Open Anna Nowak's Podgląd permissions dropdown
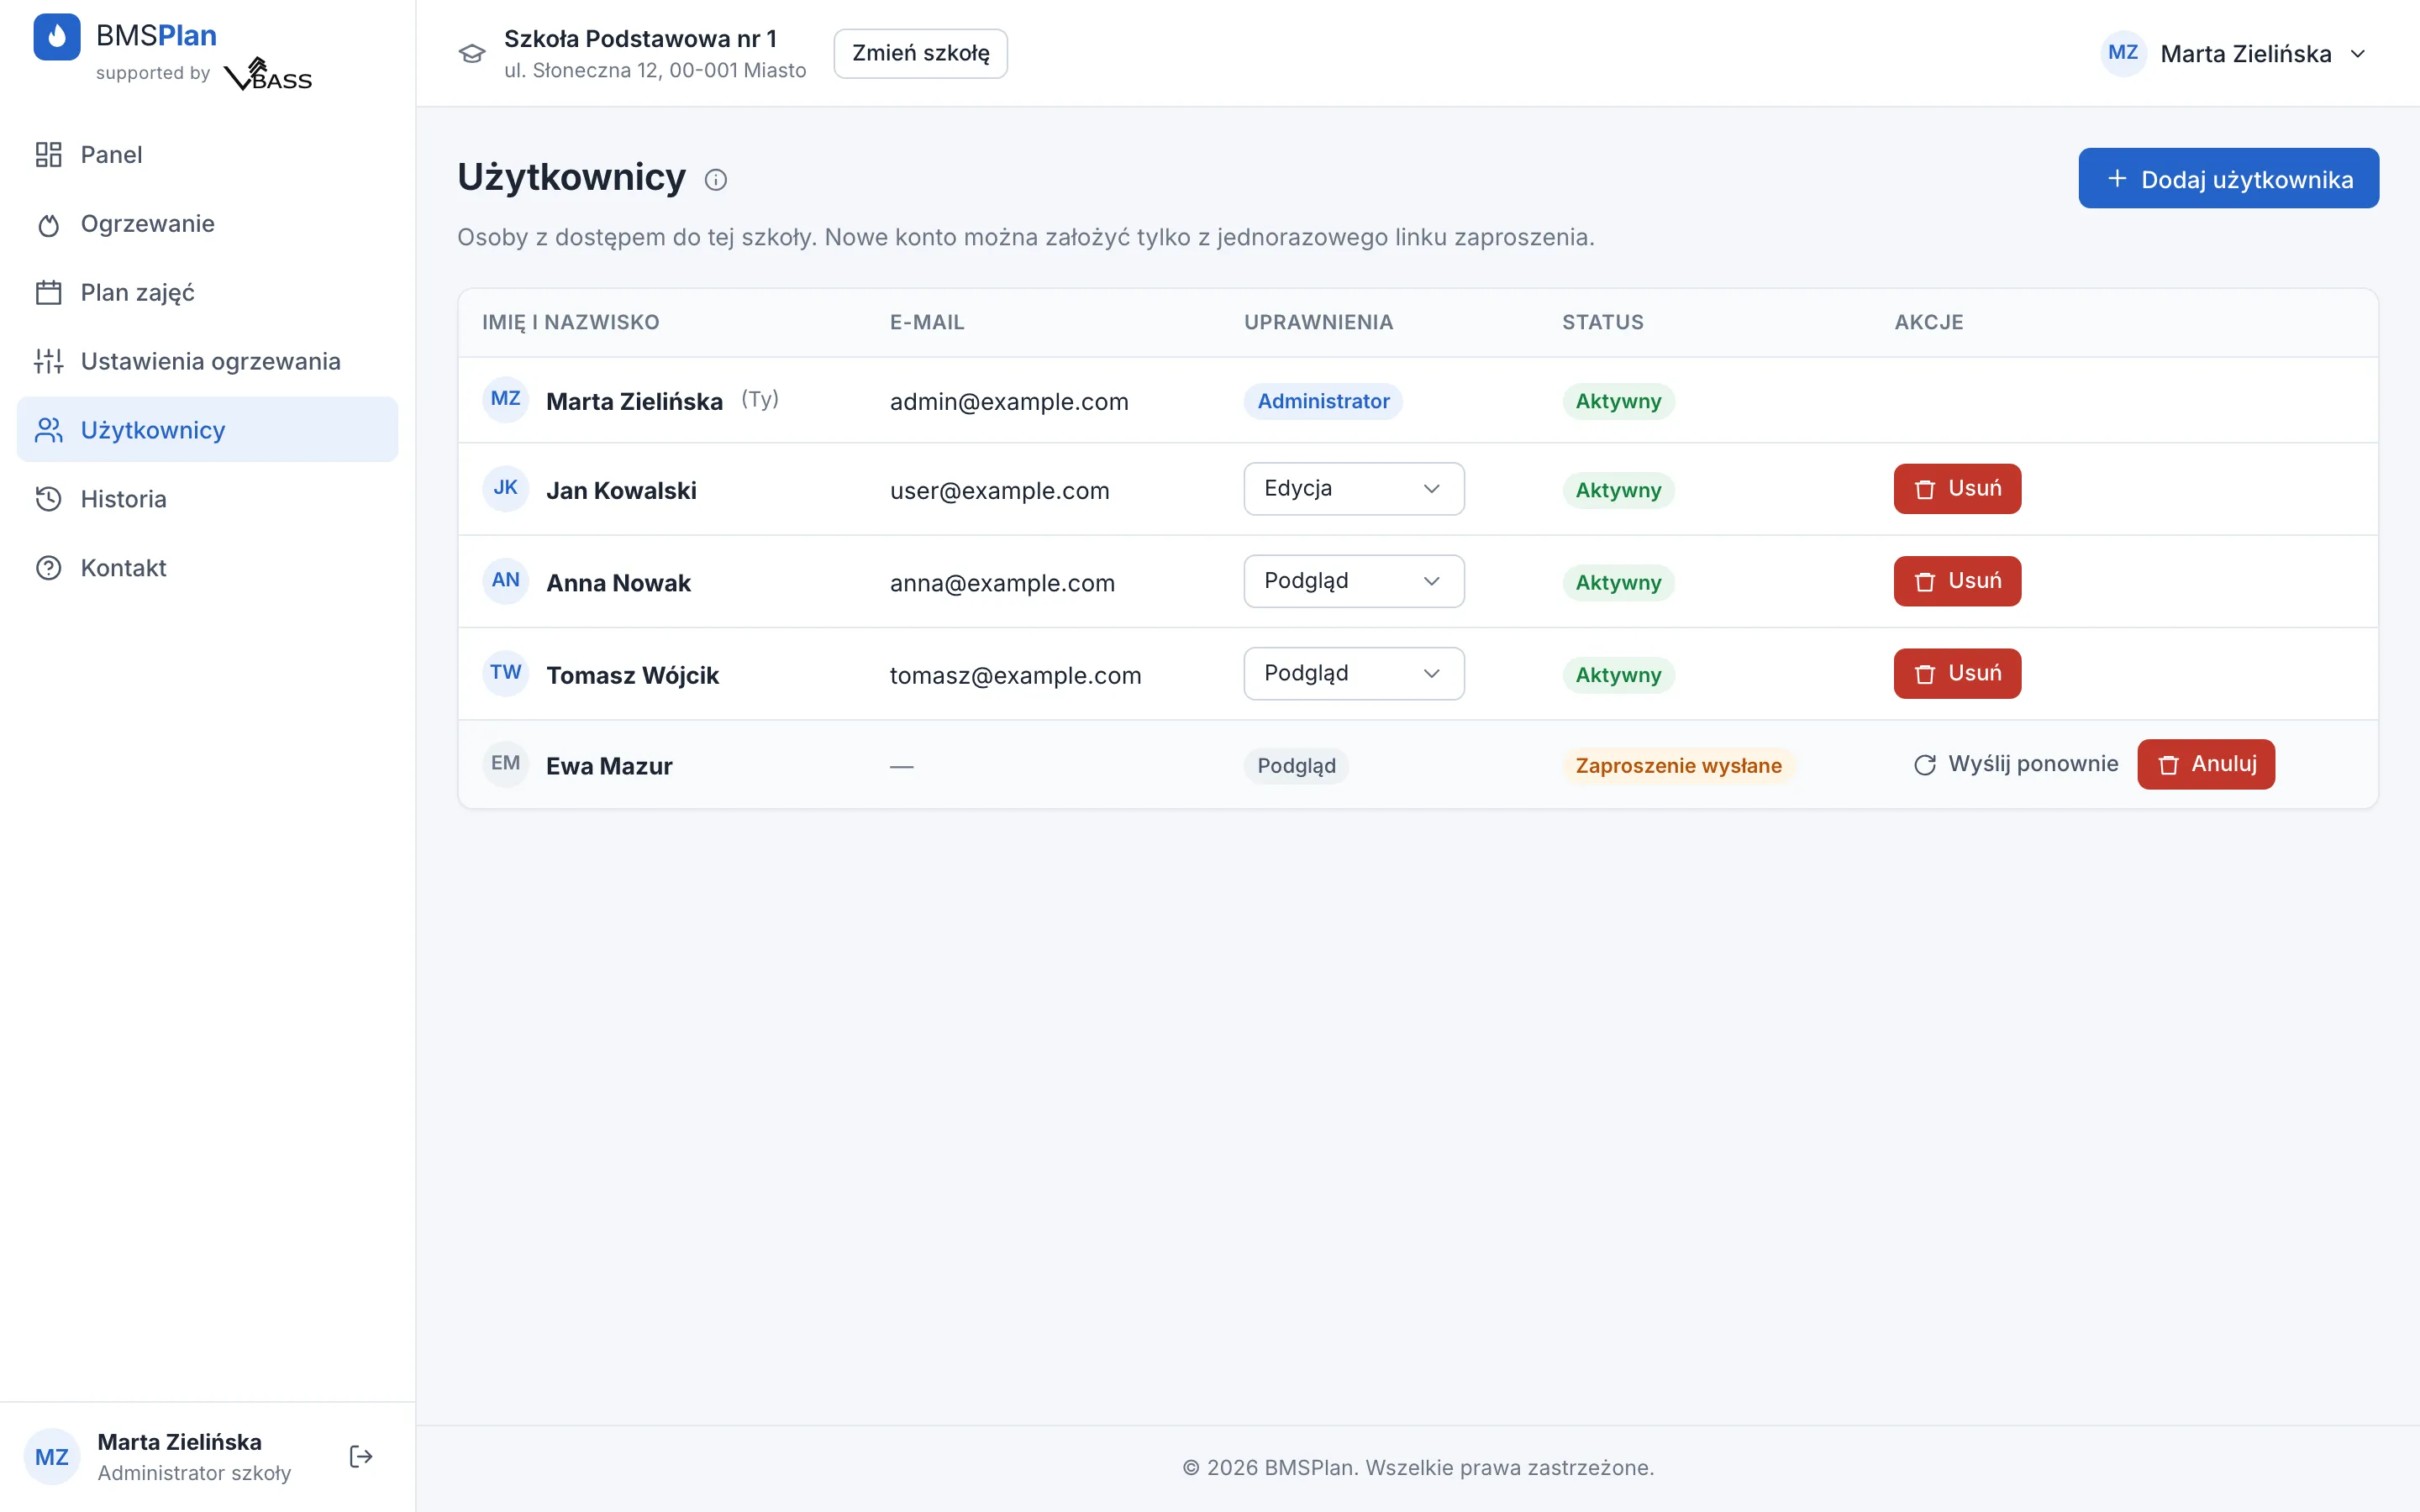This screenshot has height=1512, width=2420. tap(1354, 581)
